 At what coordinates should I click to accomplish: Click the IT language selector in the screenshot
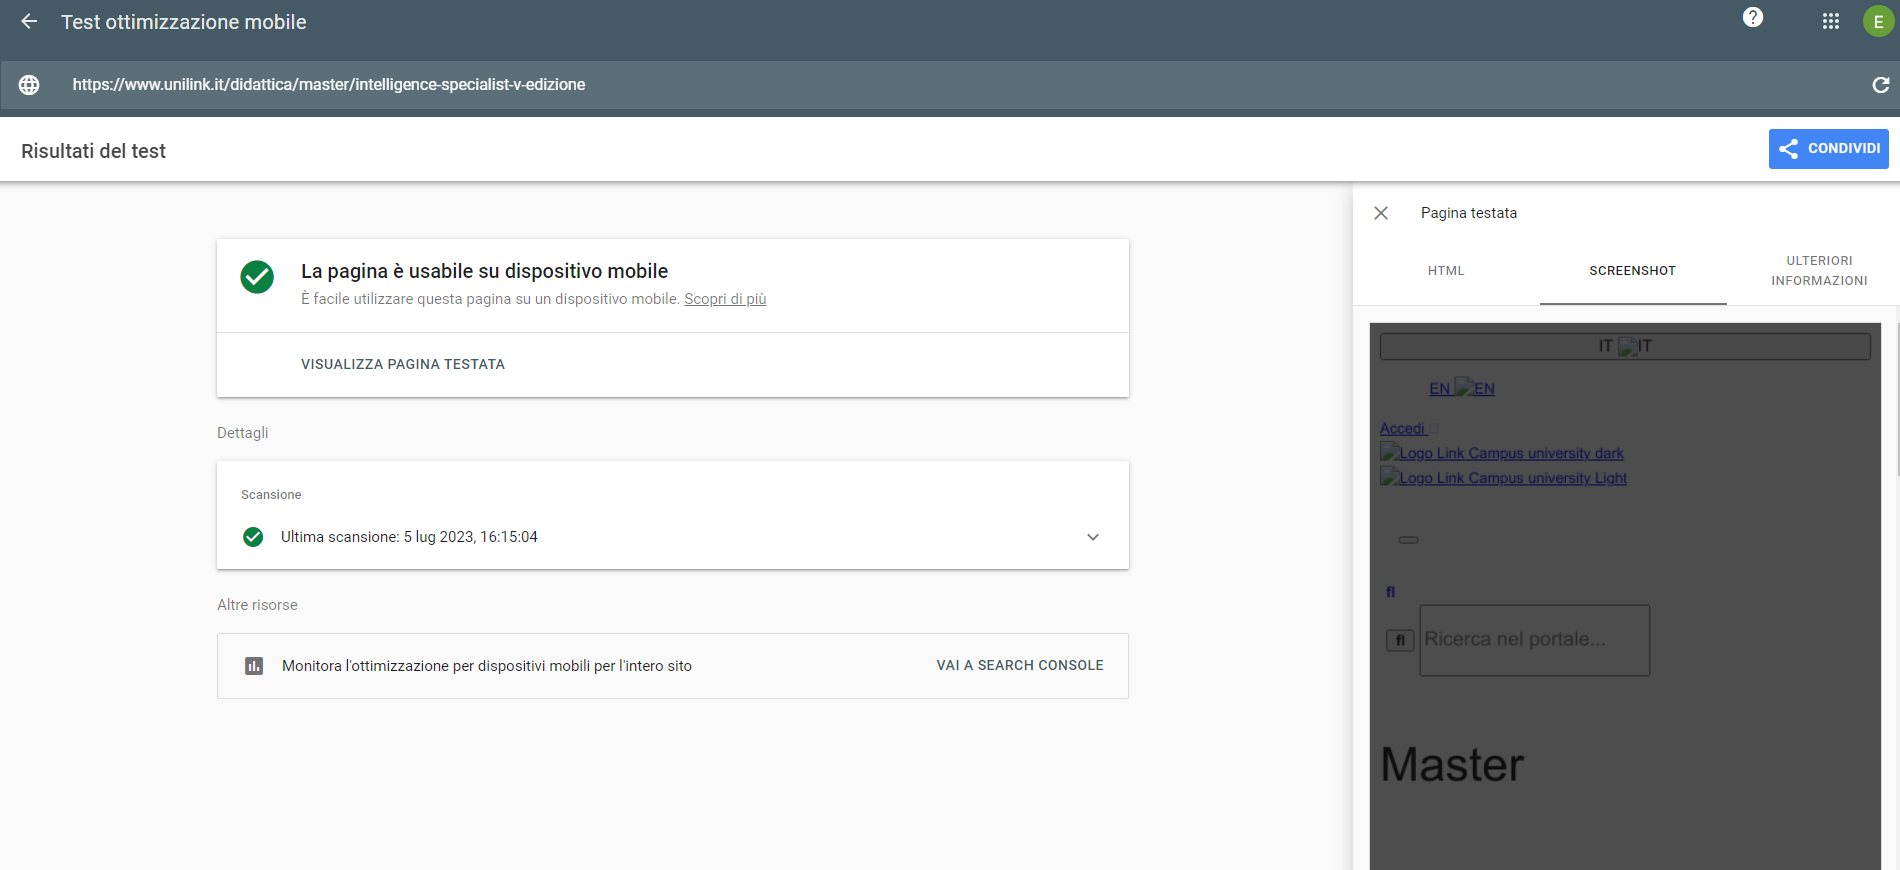point(1625,346)
